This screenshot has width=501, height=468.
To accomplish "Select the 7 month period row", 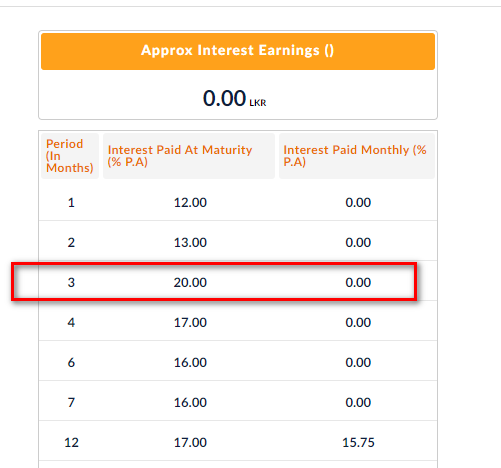I will point(238,402).
